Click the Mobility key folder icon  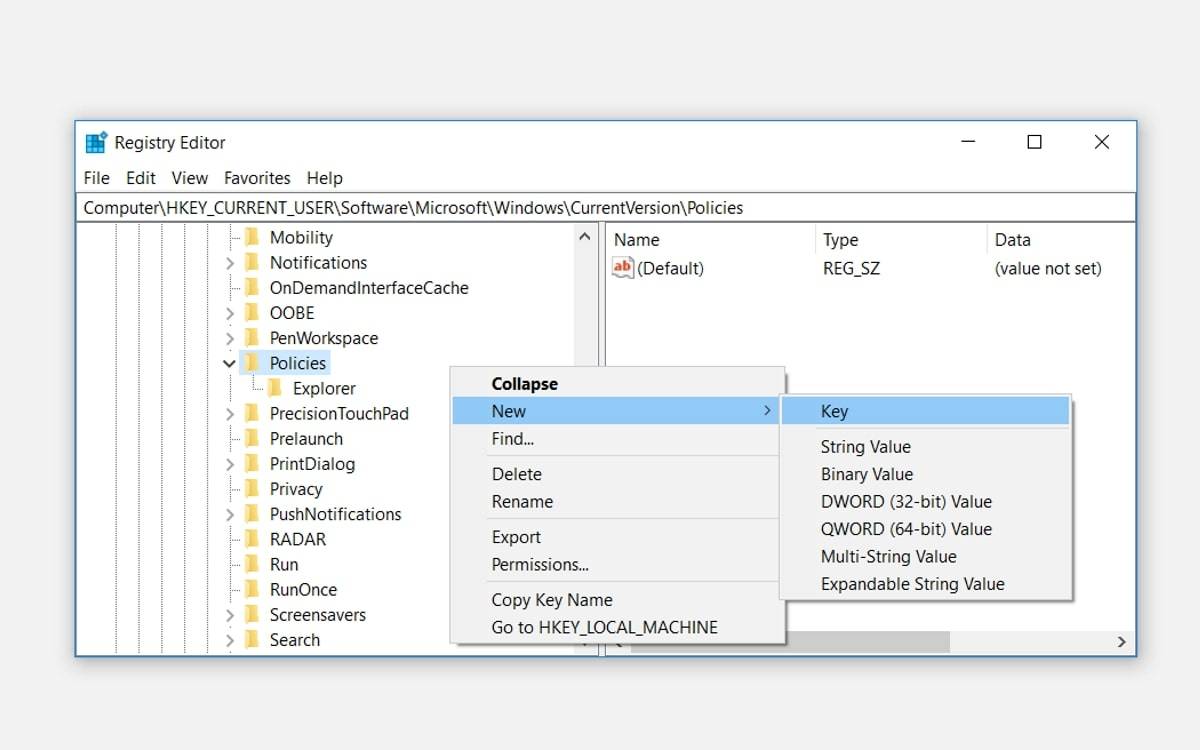(x=253, y=237)
